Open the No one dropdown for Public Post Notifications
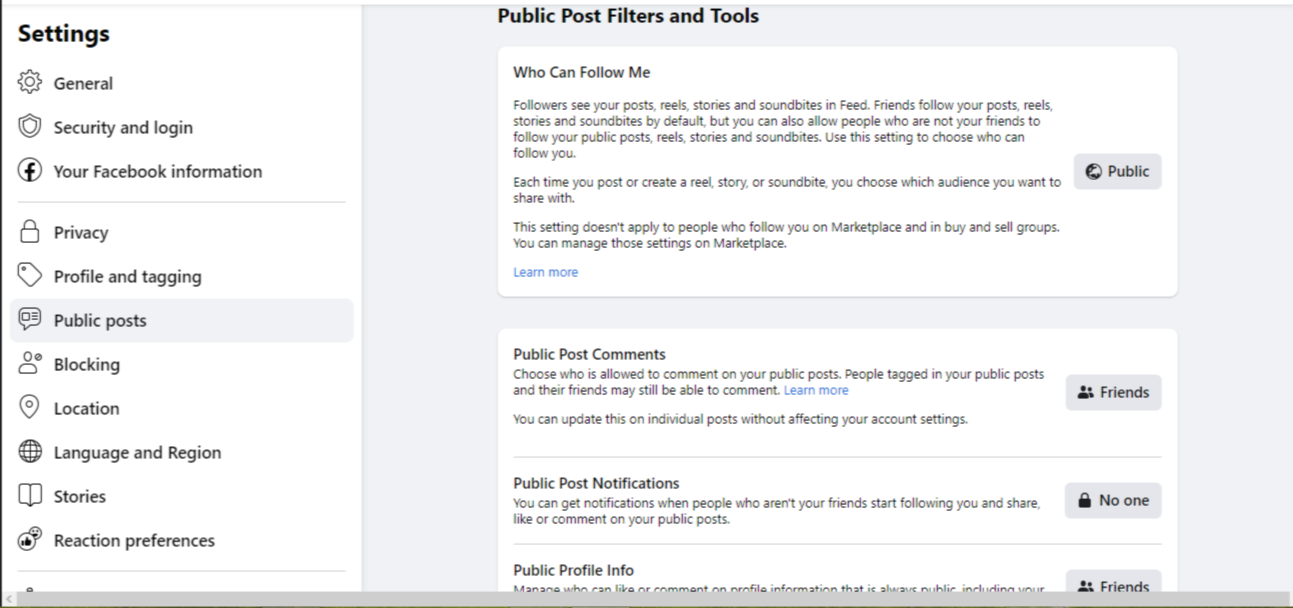 pos(1113,500)
